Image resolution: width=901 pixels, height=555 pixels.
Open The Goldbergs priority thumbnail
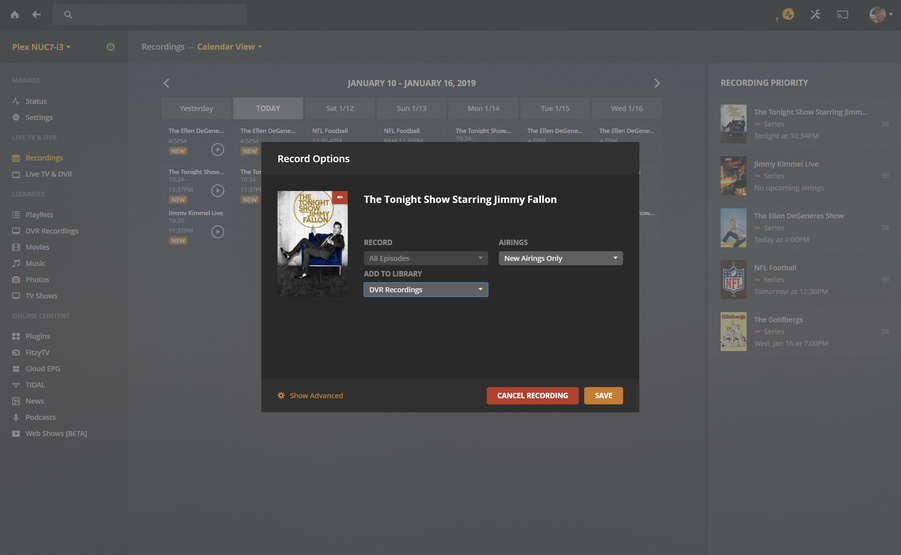point(733,332)
